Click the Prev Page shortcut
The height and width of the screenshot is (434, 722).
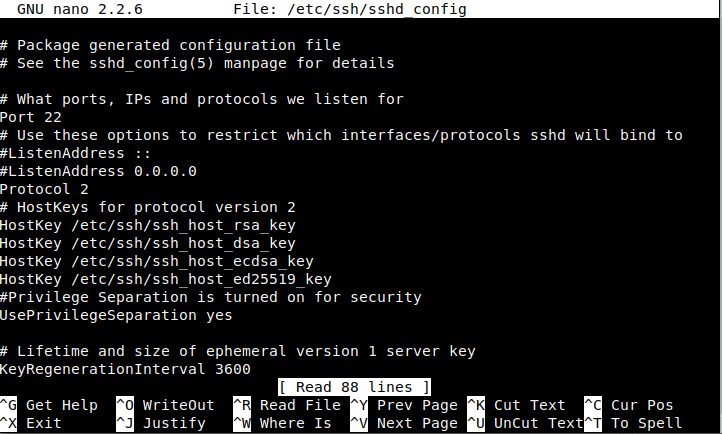click(x=416, y=405)
